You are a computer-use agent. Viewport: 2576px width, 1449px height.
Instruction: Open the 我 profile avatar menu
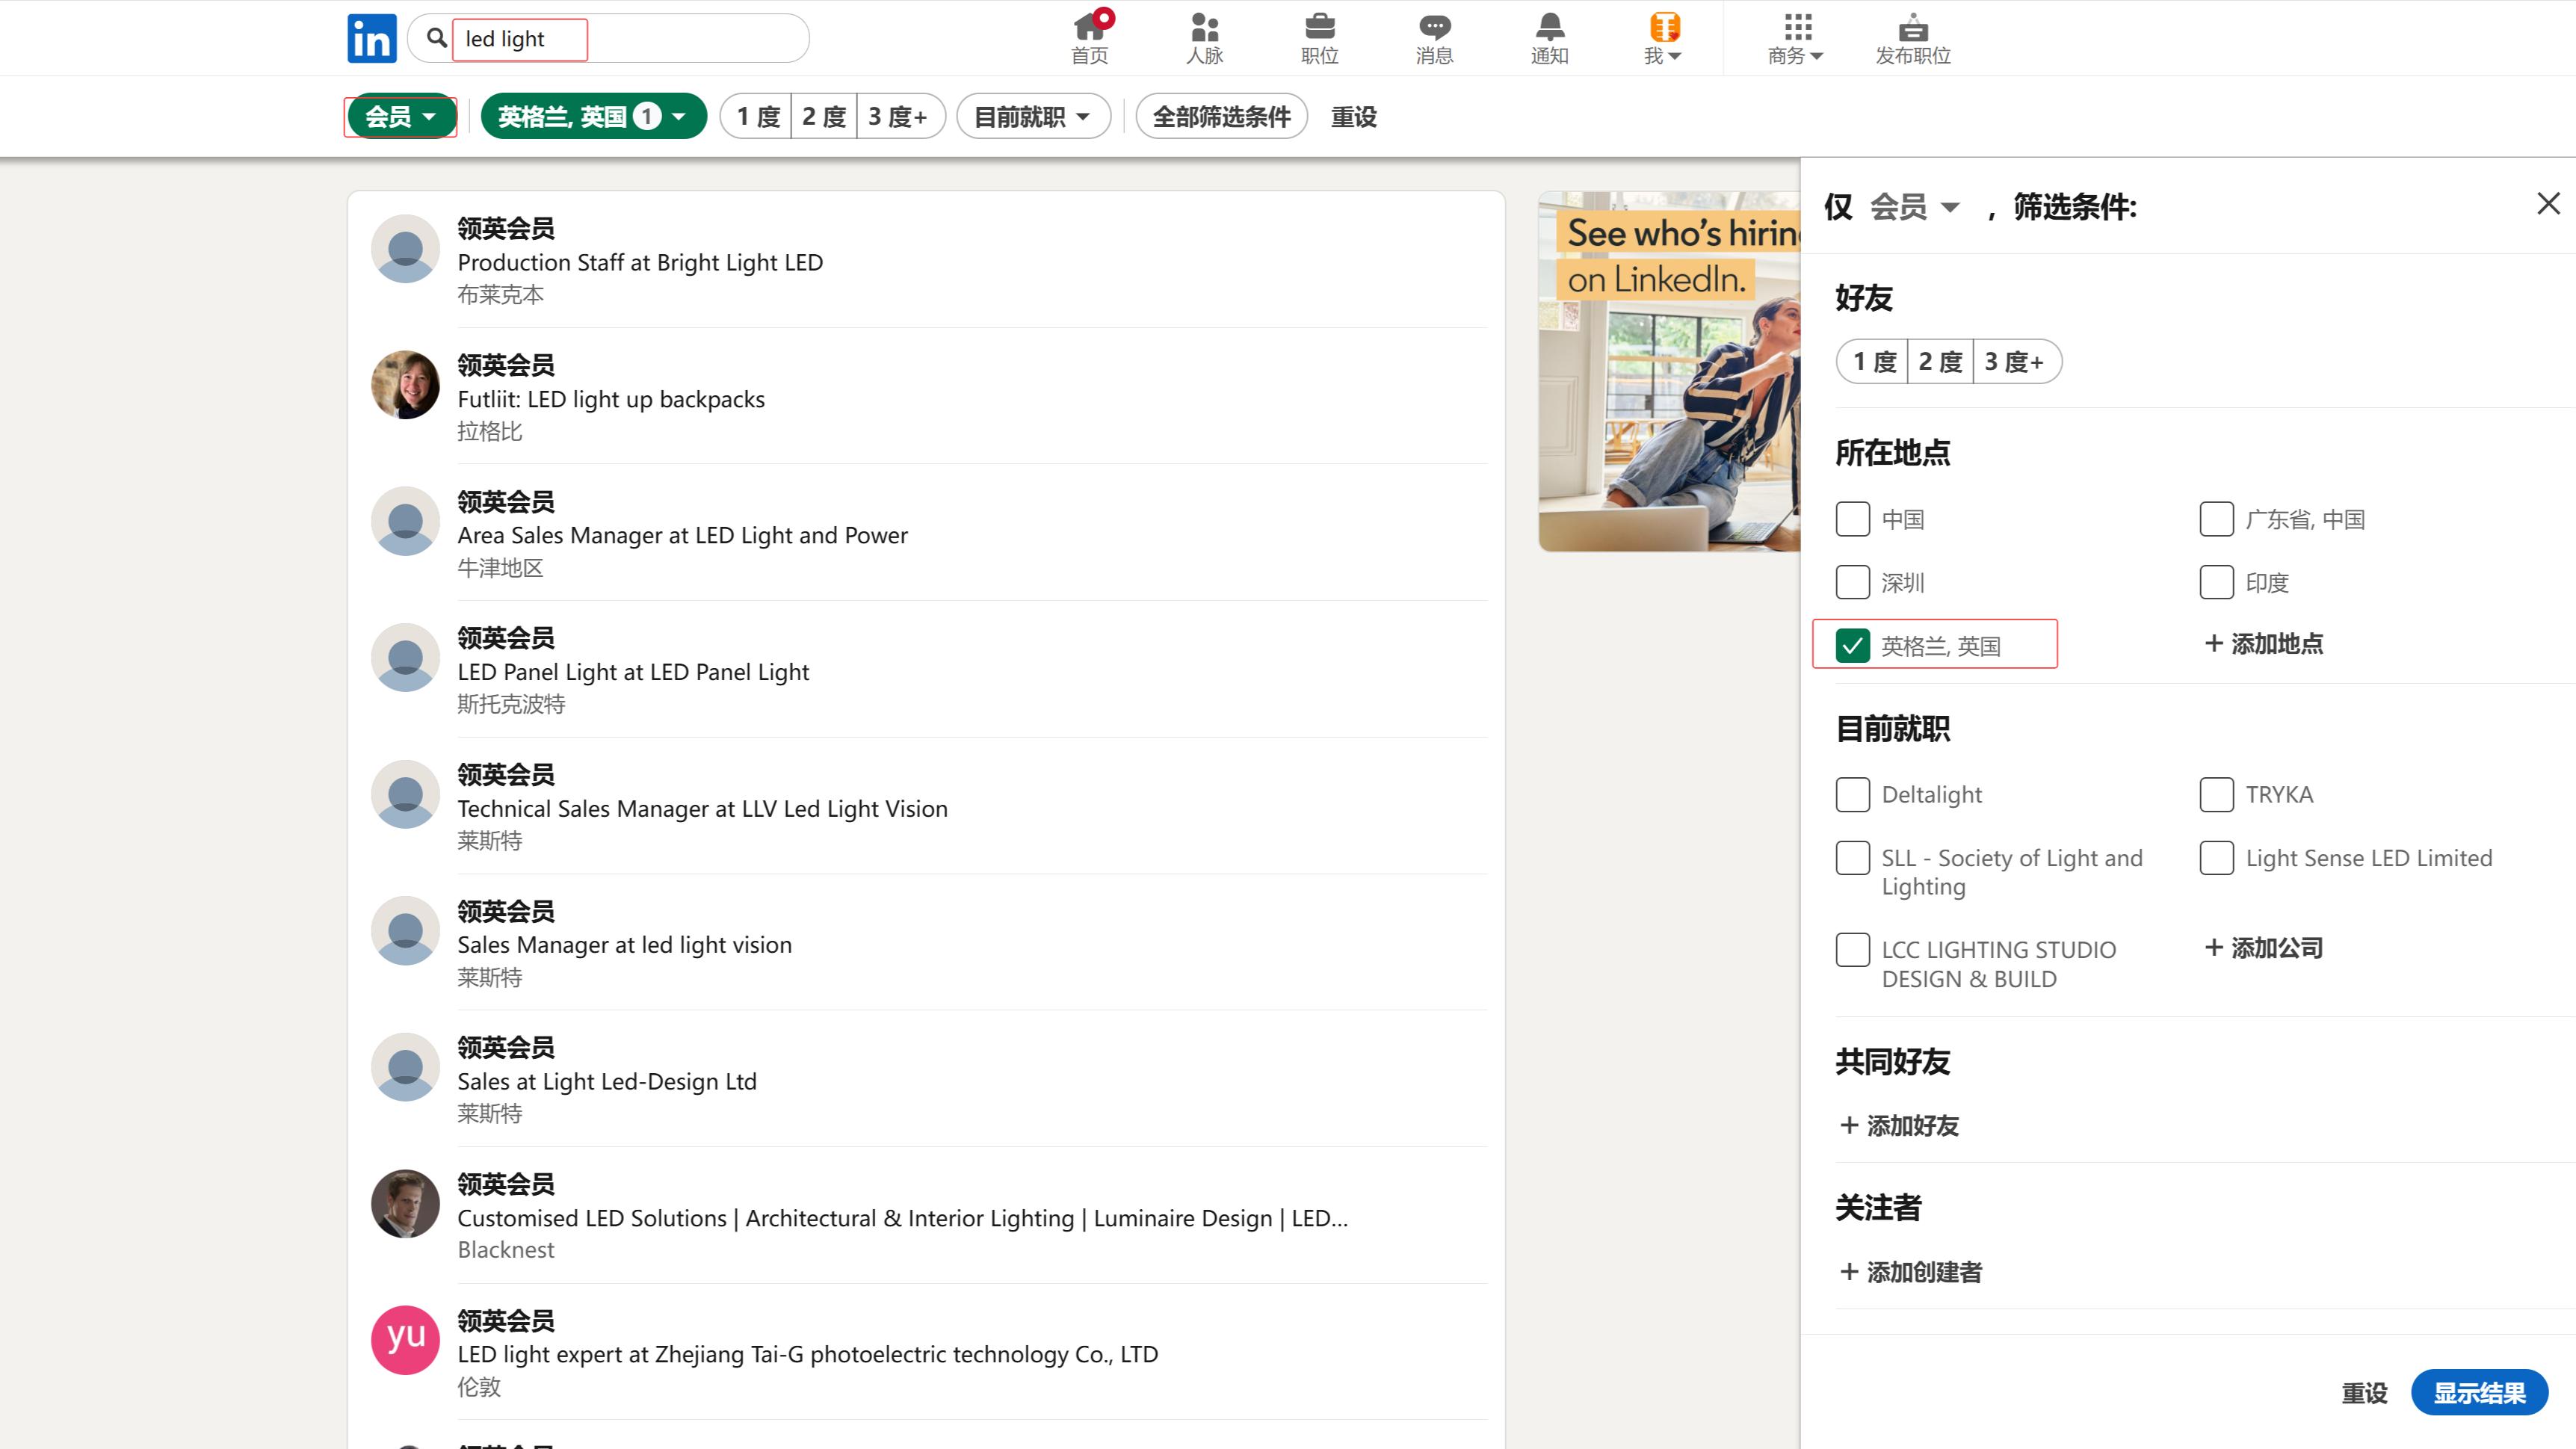tap(1663, 38)
